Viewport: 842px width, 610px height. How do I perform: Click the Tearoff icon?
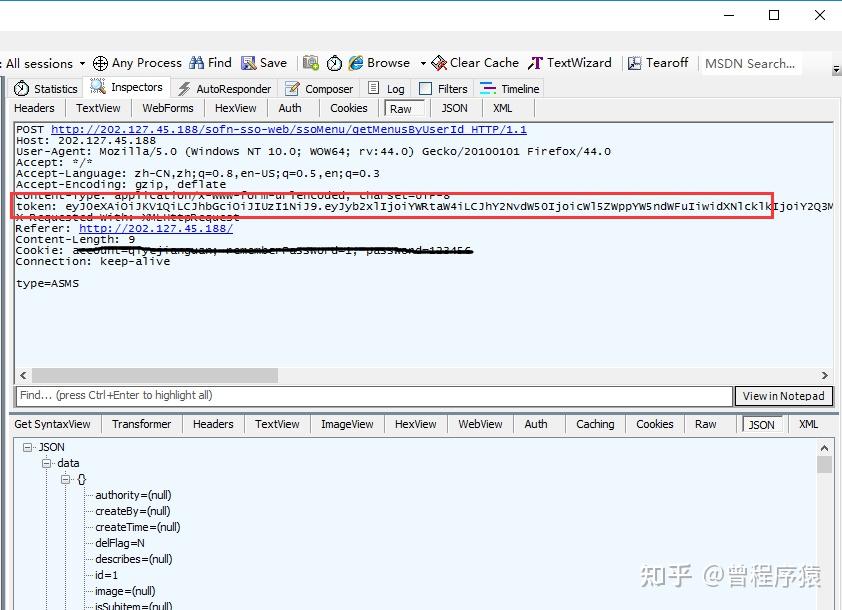pyautogui.click(x=635, y=62)
